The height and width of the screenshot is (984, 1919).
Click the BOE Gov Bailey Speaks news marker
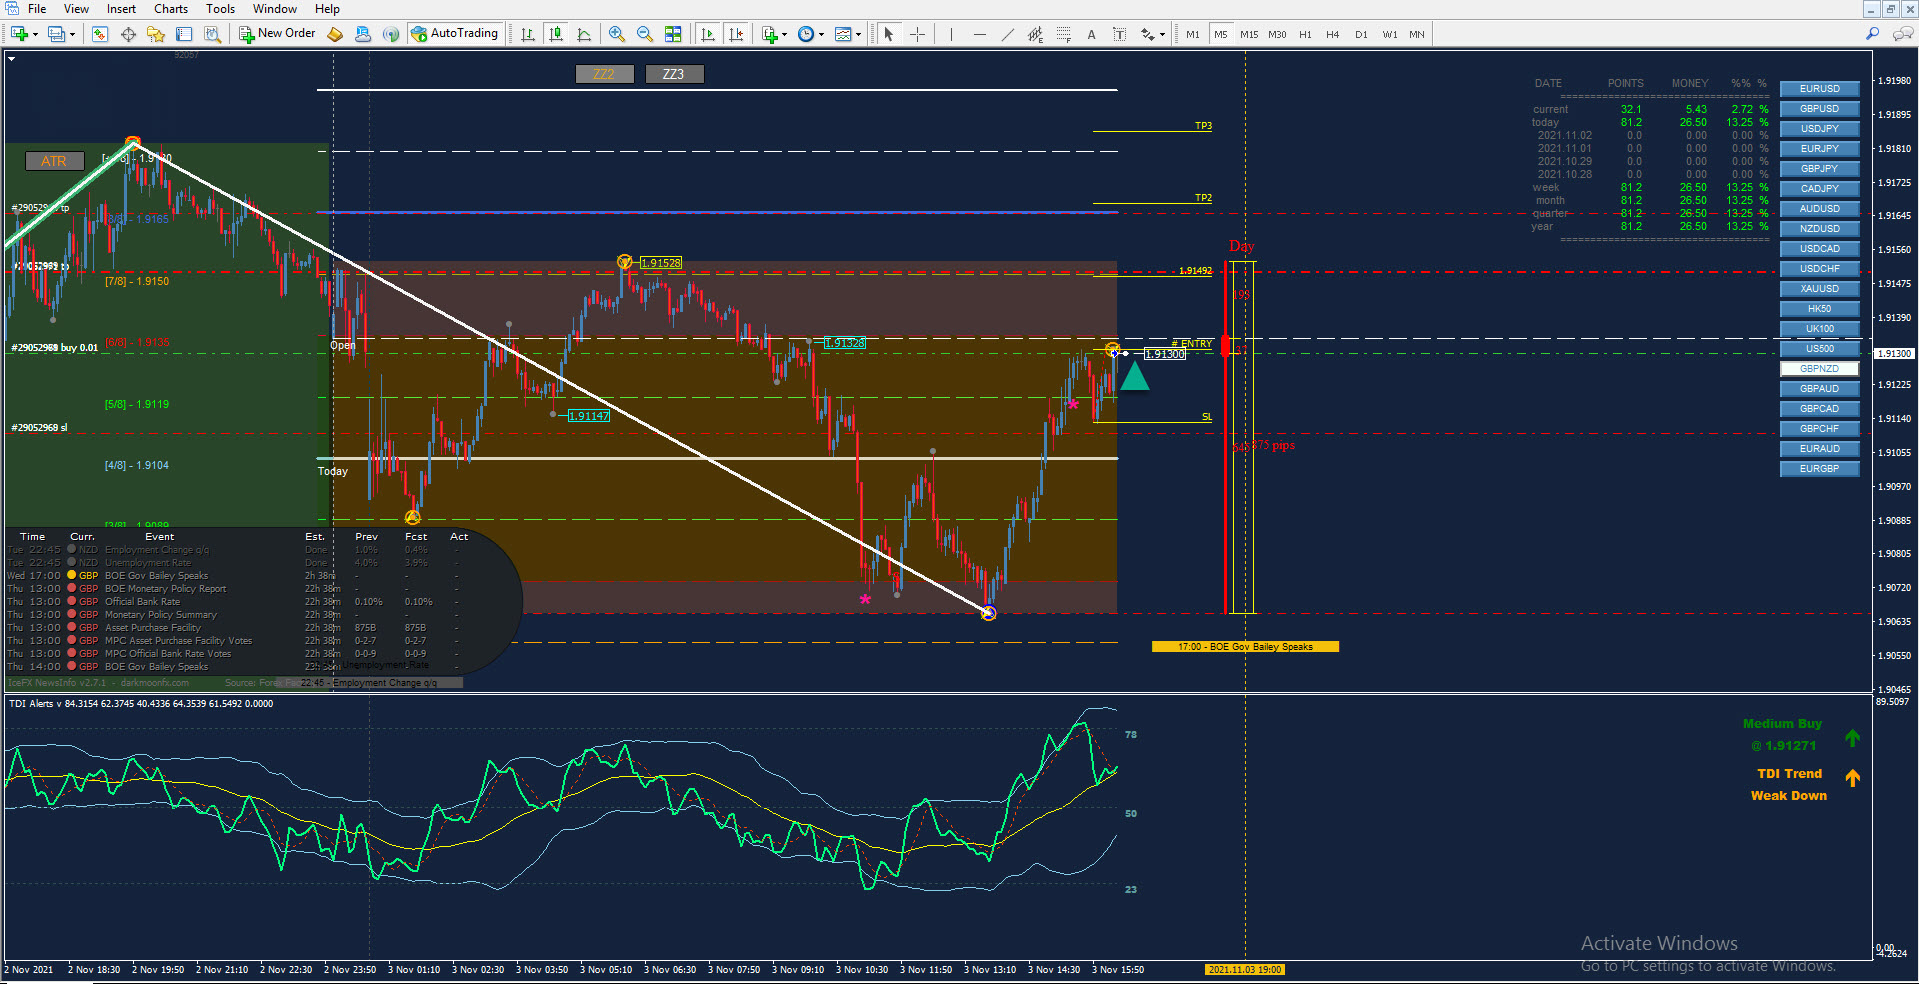[1245, 647]
